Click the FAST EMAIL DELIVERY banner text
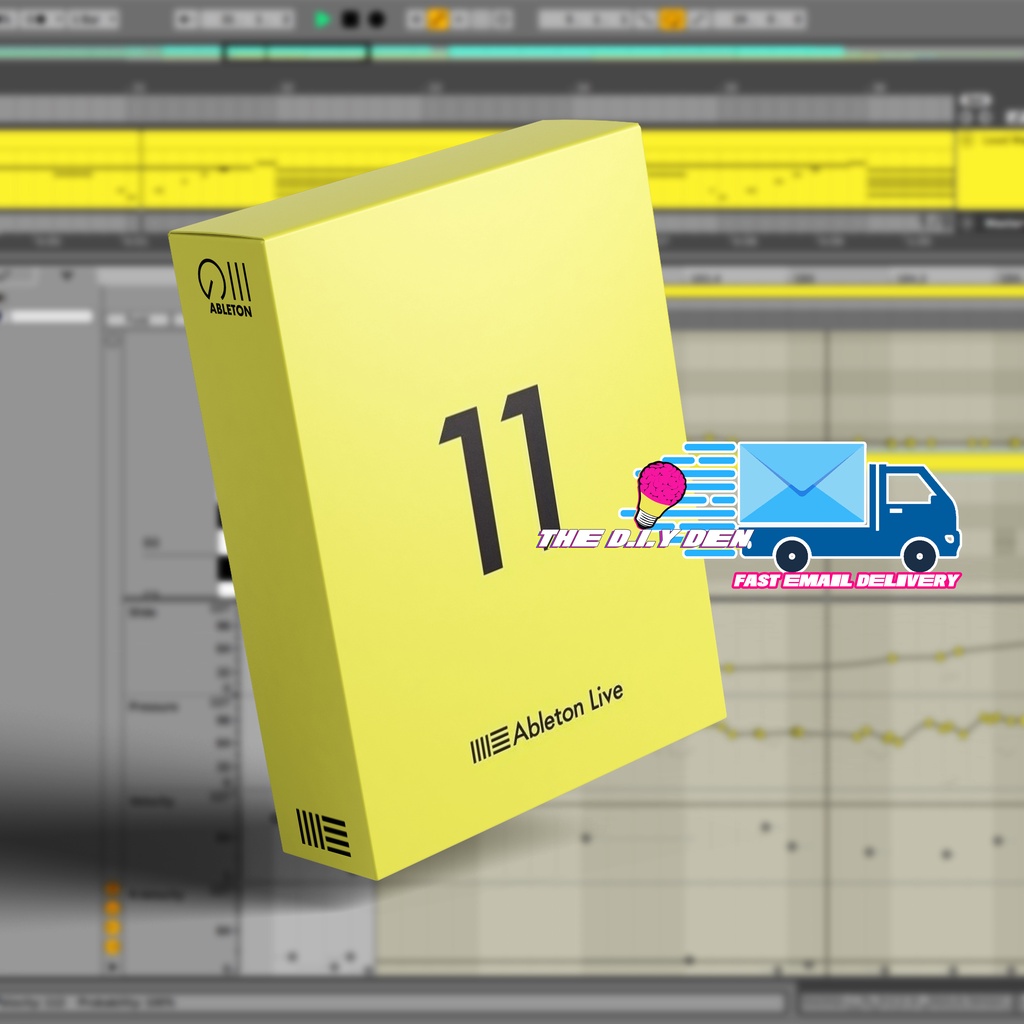The height and width of the screenshot is (1024, 1024). pyautogui.click(x=845, y=577)
